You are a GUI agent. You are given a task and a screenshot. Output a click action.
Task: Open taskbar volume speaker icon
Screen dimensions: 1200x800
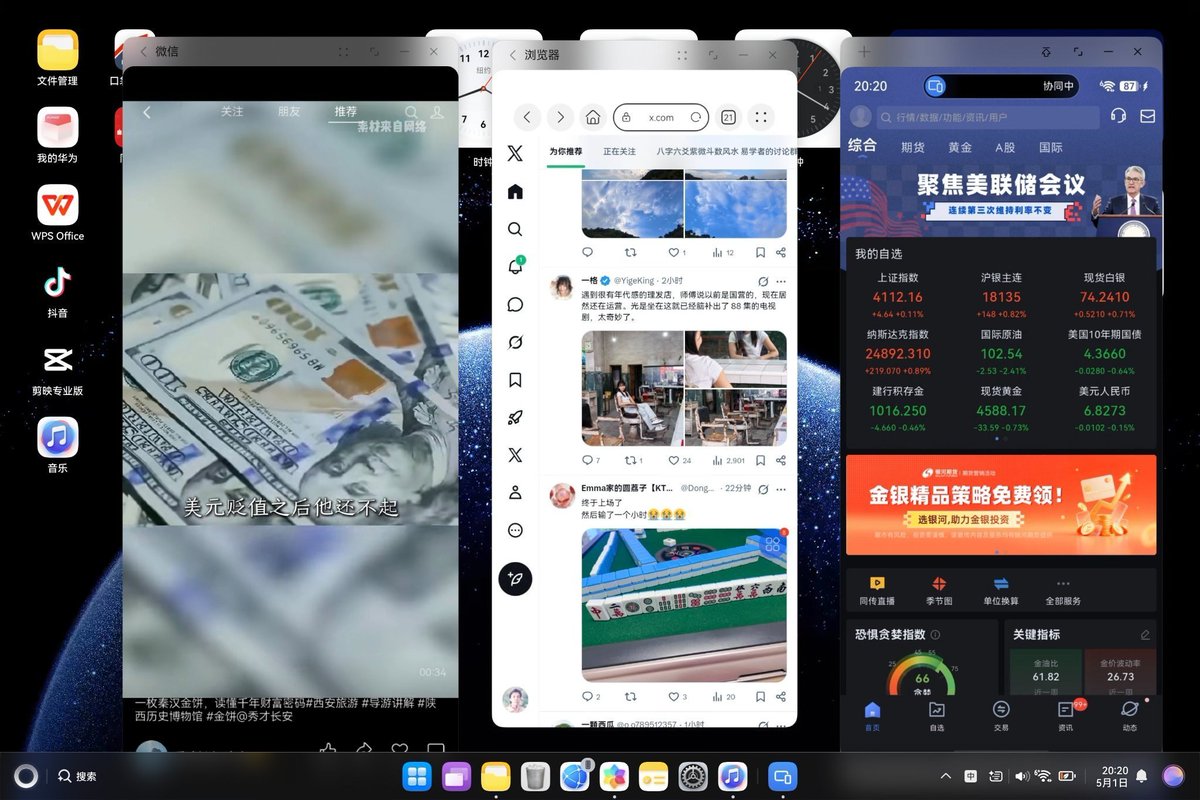pyautogui.click(x=1021, y=776)
